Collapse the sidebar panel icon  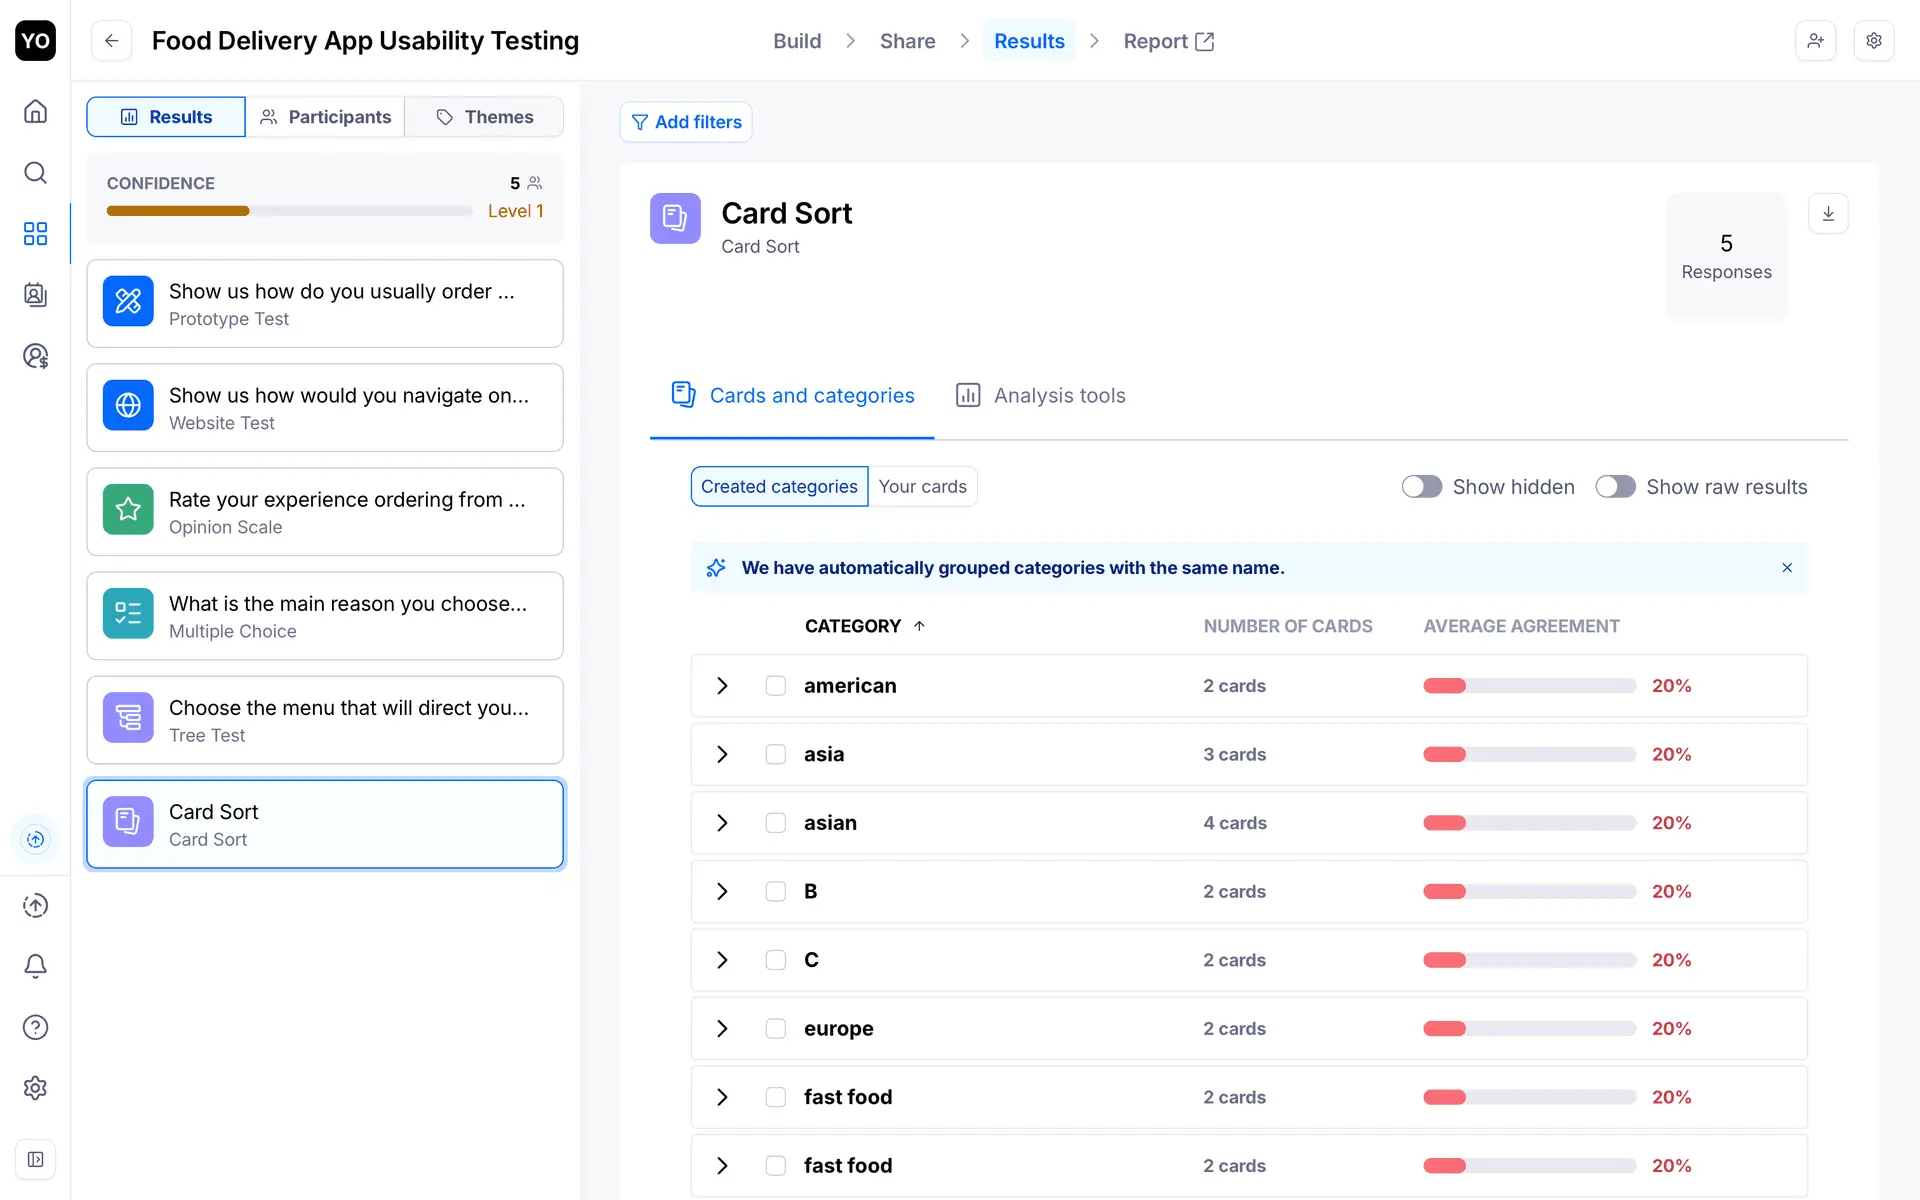point(35,1159)
